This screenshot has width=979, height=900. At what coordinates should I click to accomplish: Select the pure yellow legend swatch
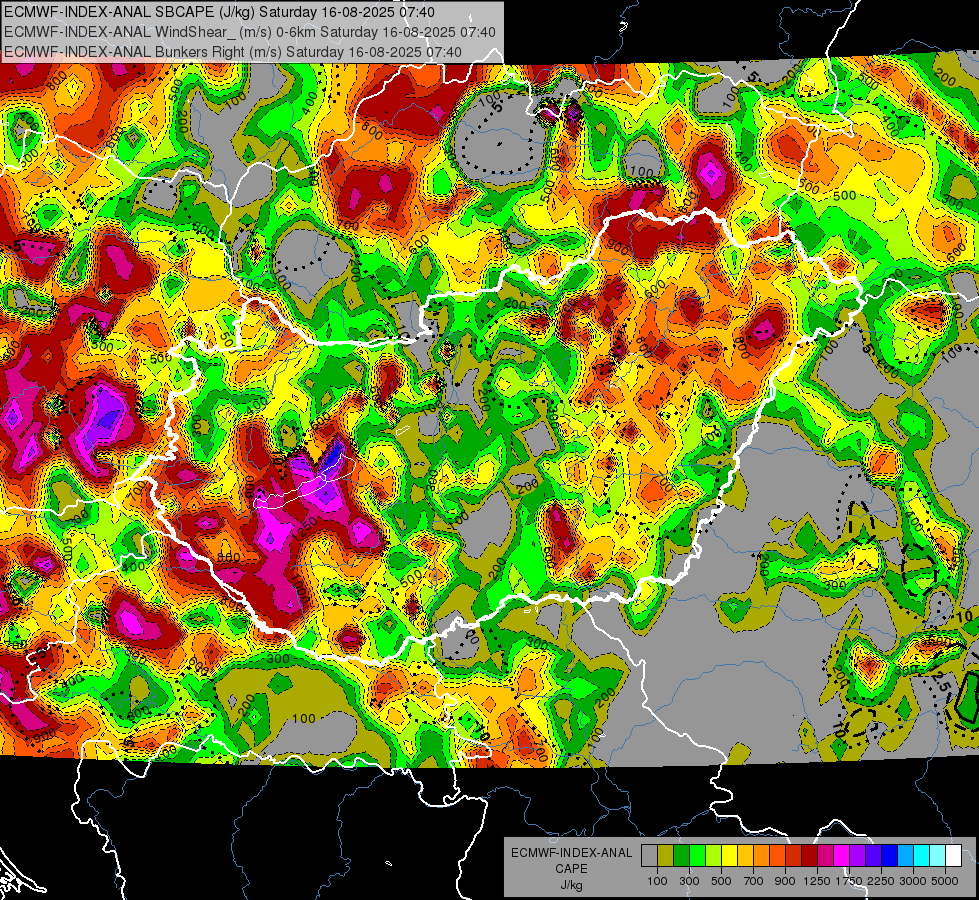click(729, 855)
